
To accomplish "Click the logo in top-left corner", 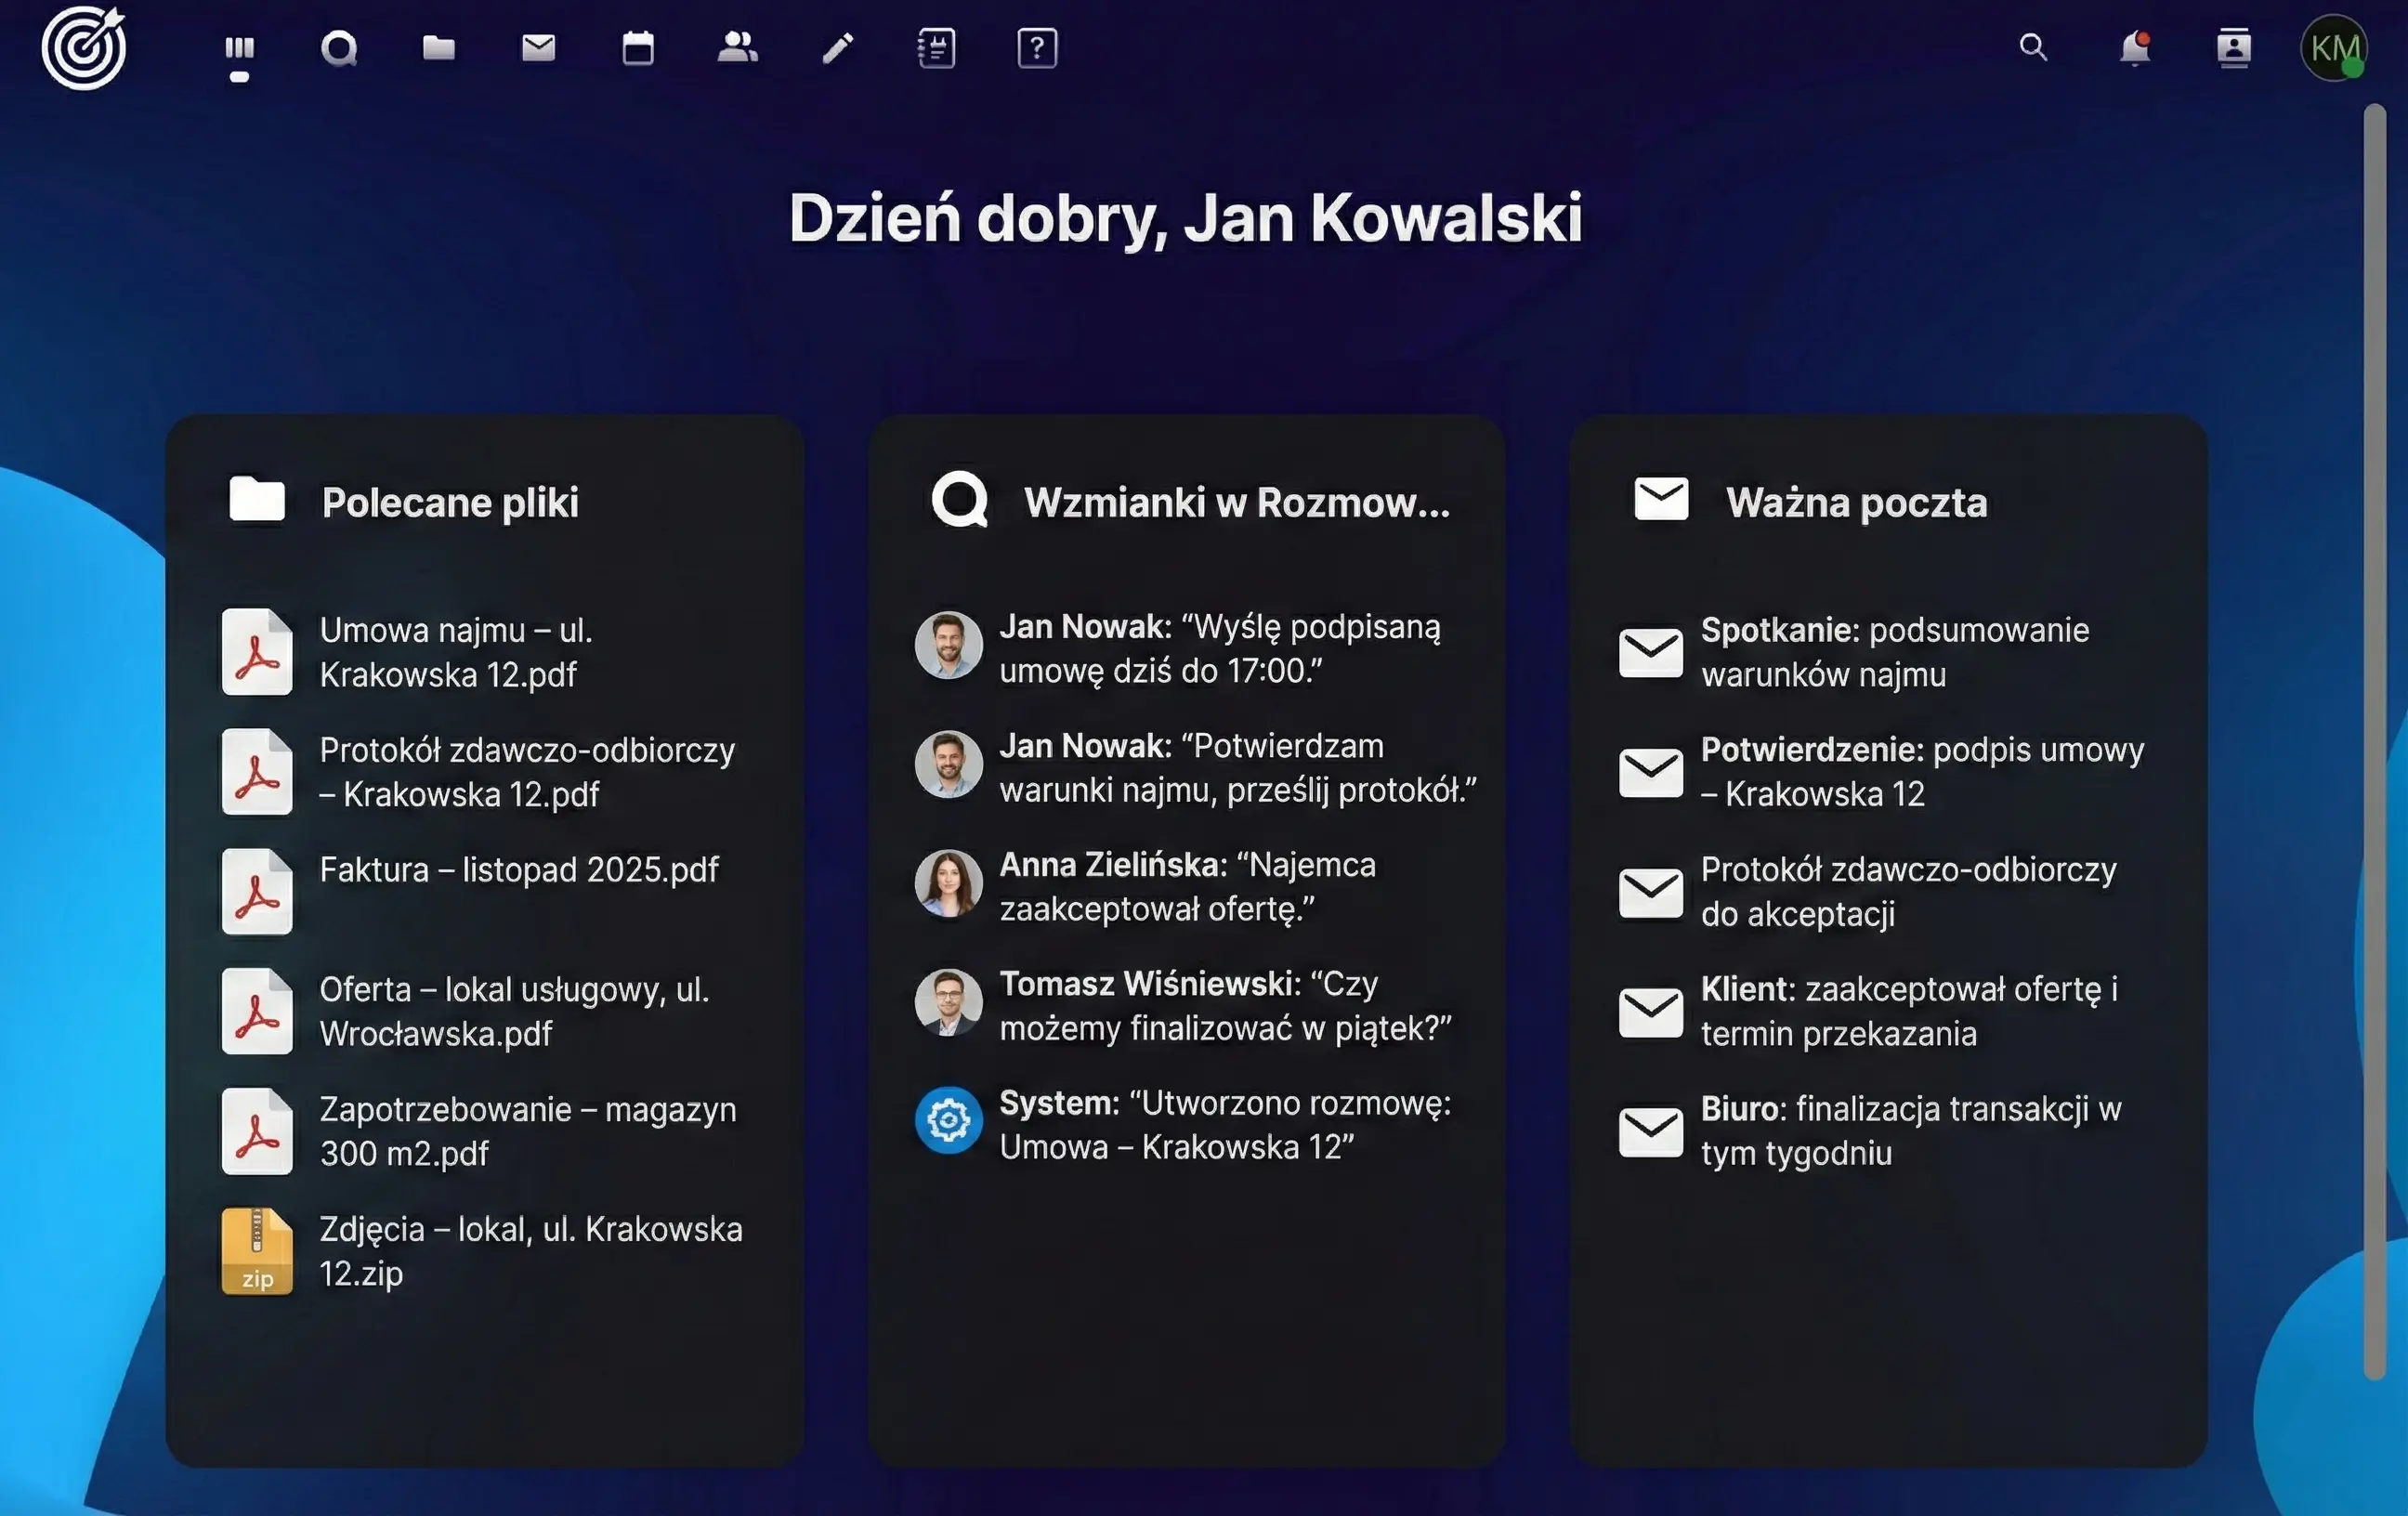I will [x=84, y=48].
